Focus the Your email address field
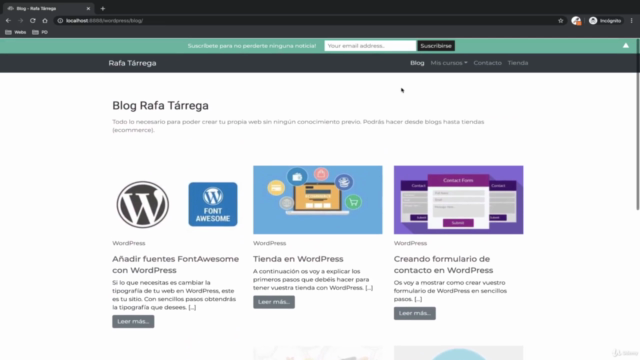 tap(370, 46)
